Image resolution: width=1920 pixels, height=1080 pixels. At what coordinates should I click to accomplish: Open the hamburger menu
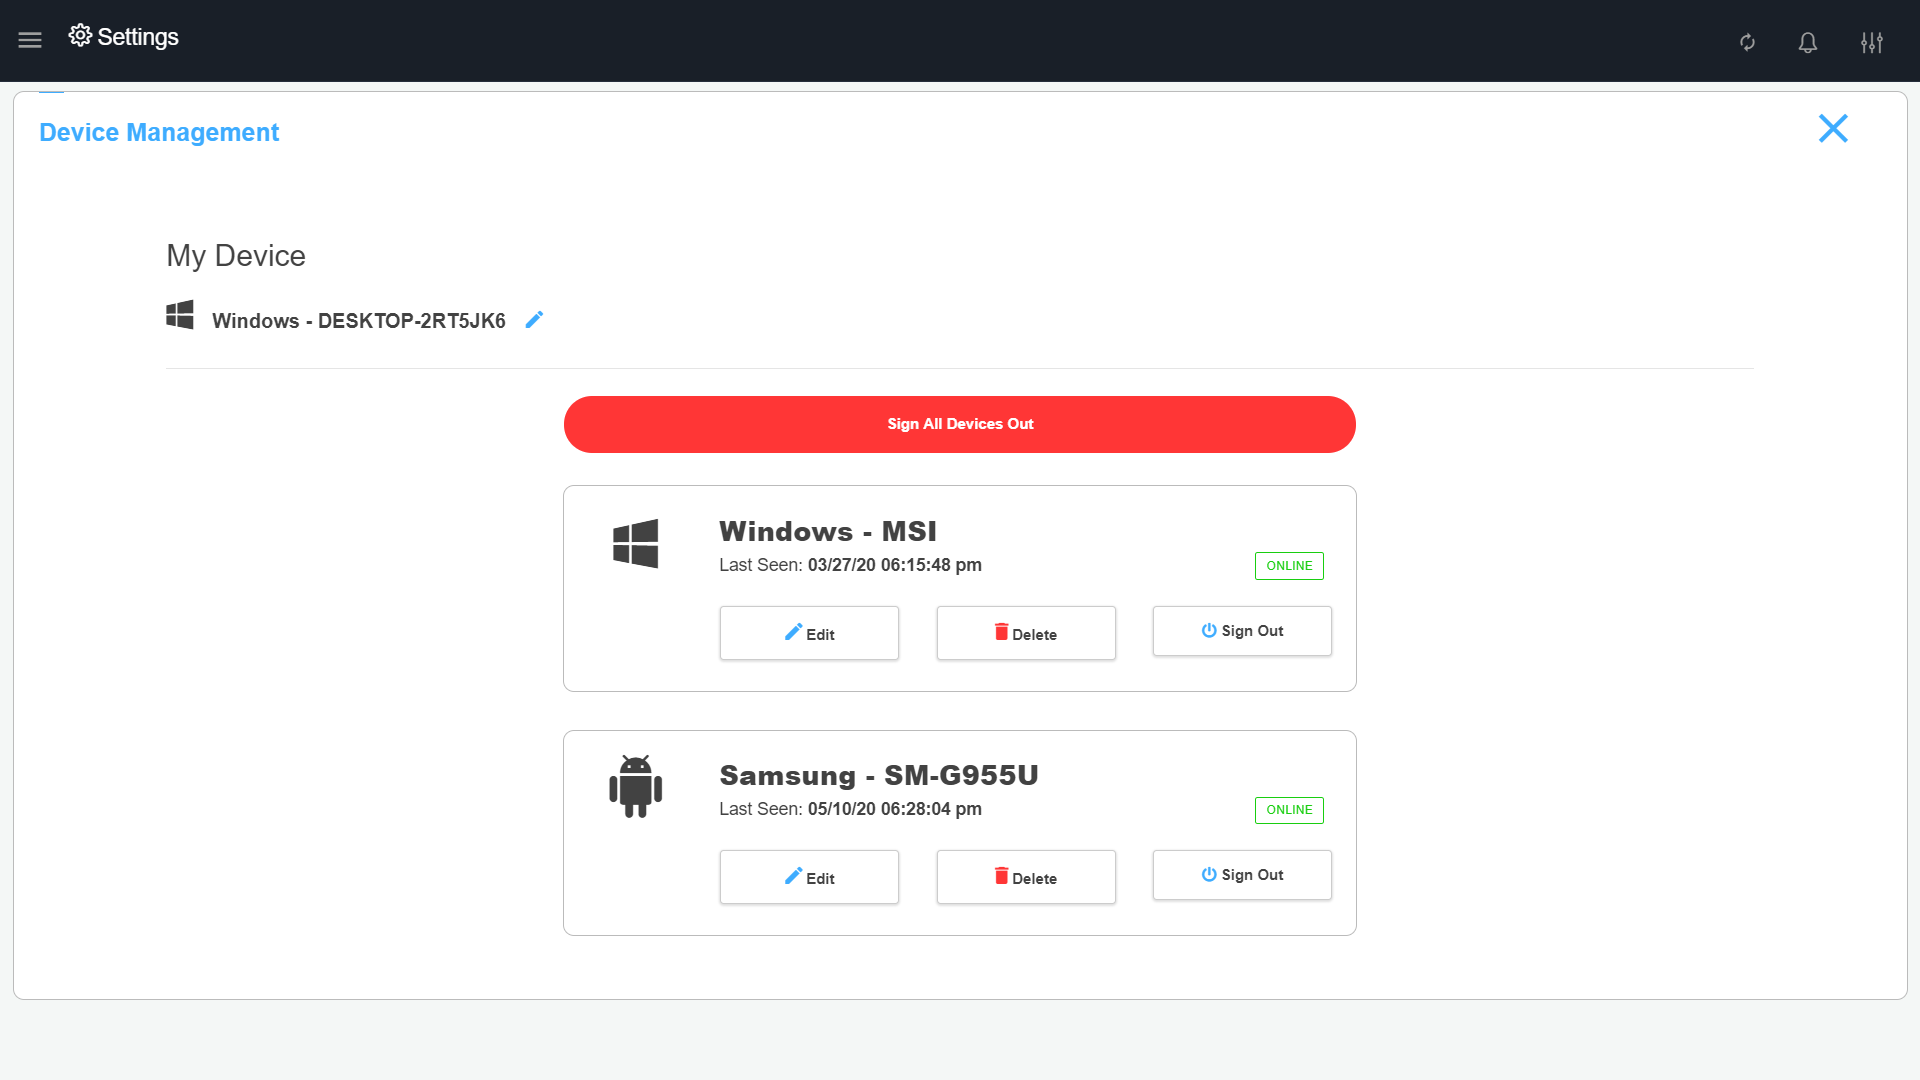coord(30,40)
